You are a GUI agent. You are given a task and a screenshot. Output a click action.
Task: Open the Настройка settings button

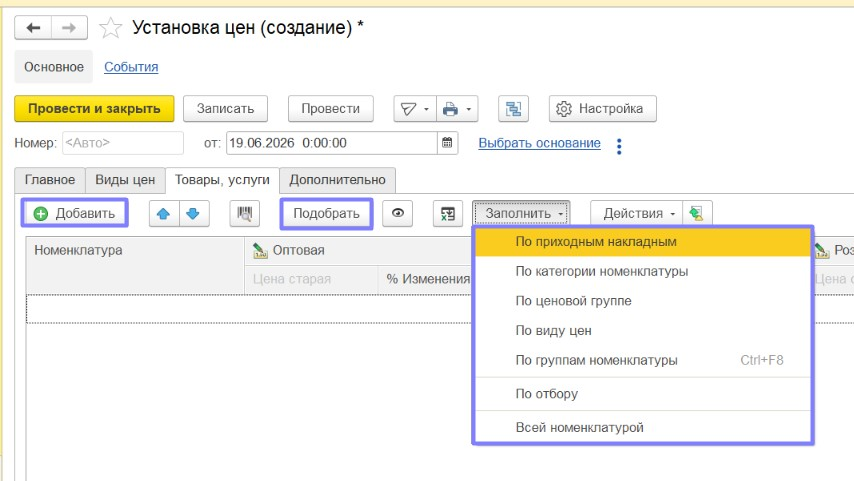(602, 109)
